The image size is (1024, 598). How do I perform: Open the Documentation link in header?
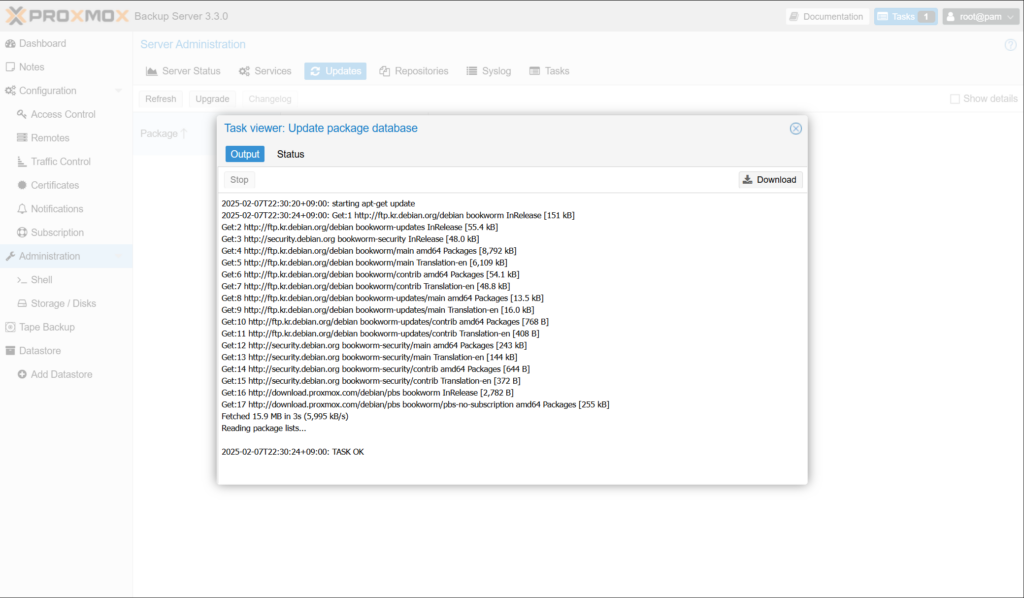pyautogui.click(x=825, y=17)
